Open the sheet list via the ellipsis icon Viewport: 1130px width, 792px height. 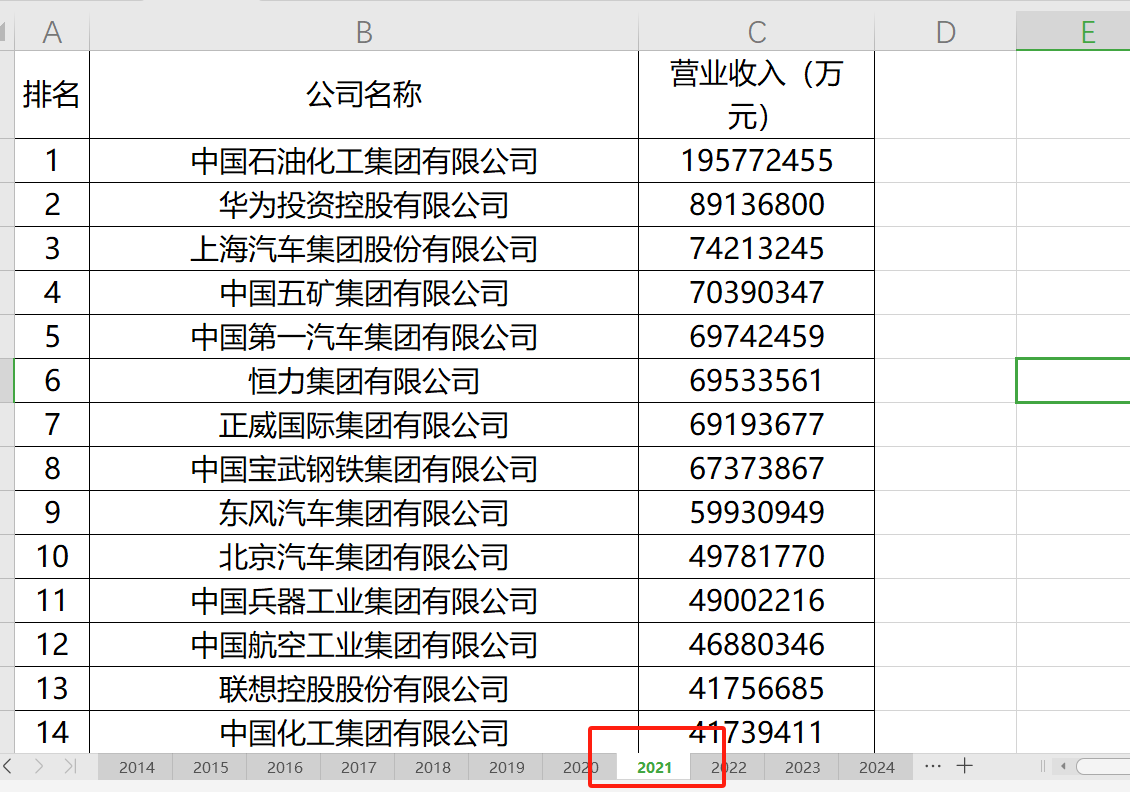[933, 766]
